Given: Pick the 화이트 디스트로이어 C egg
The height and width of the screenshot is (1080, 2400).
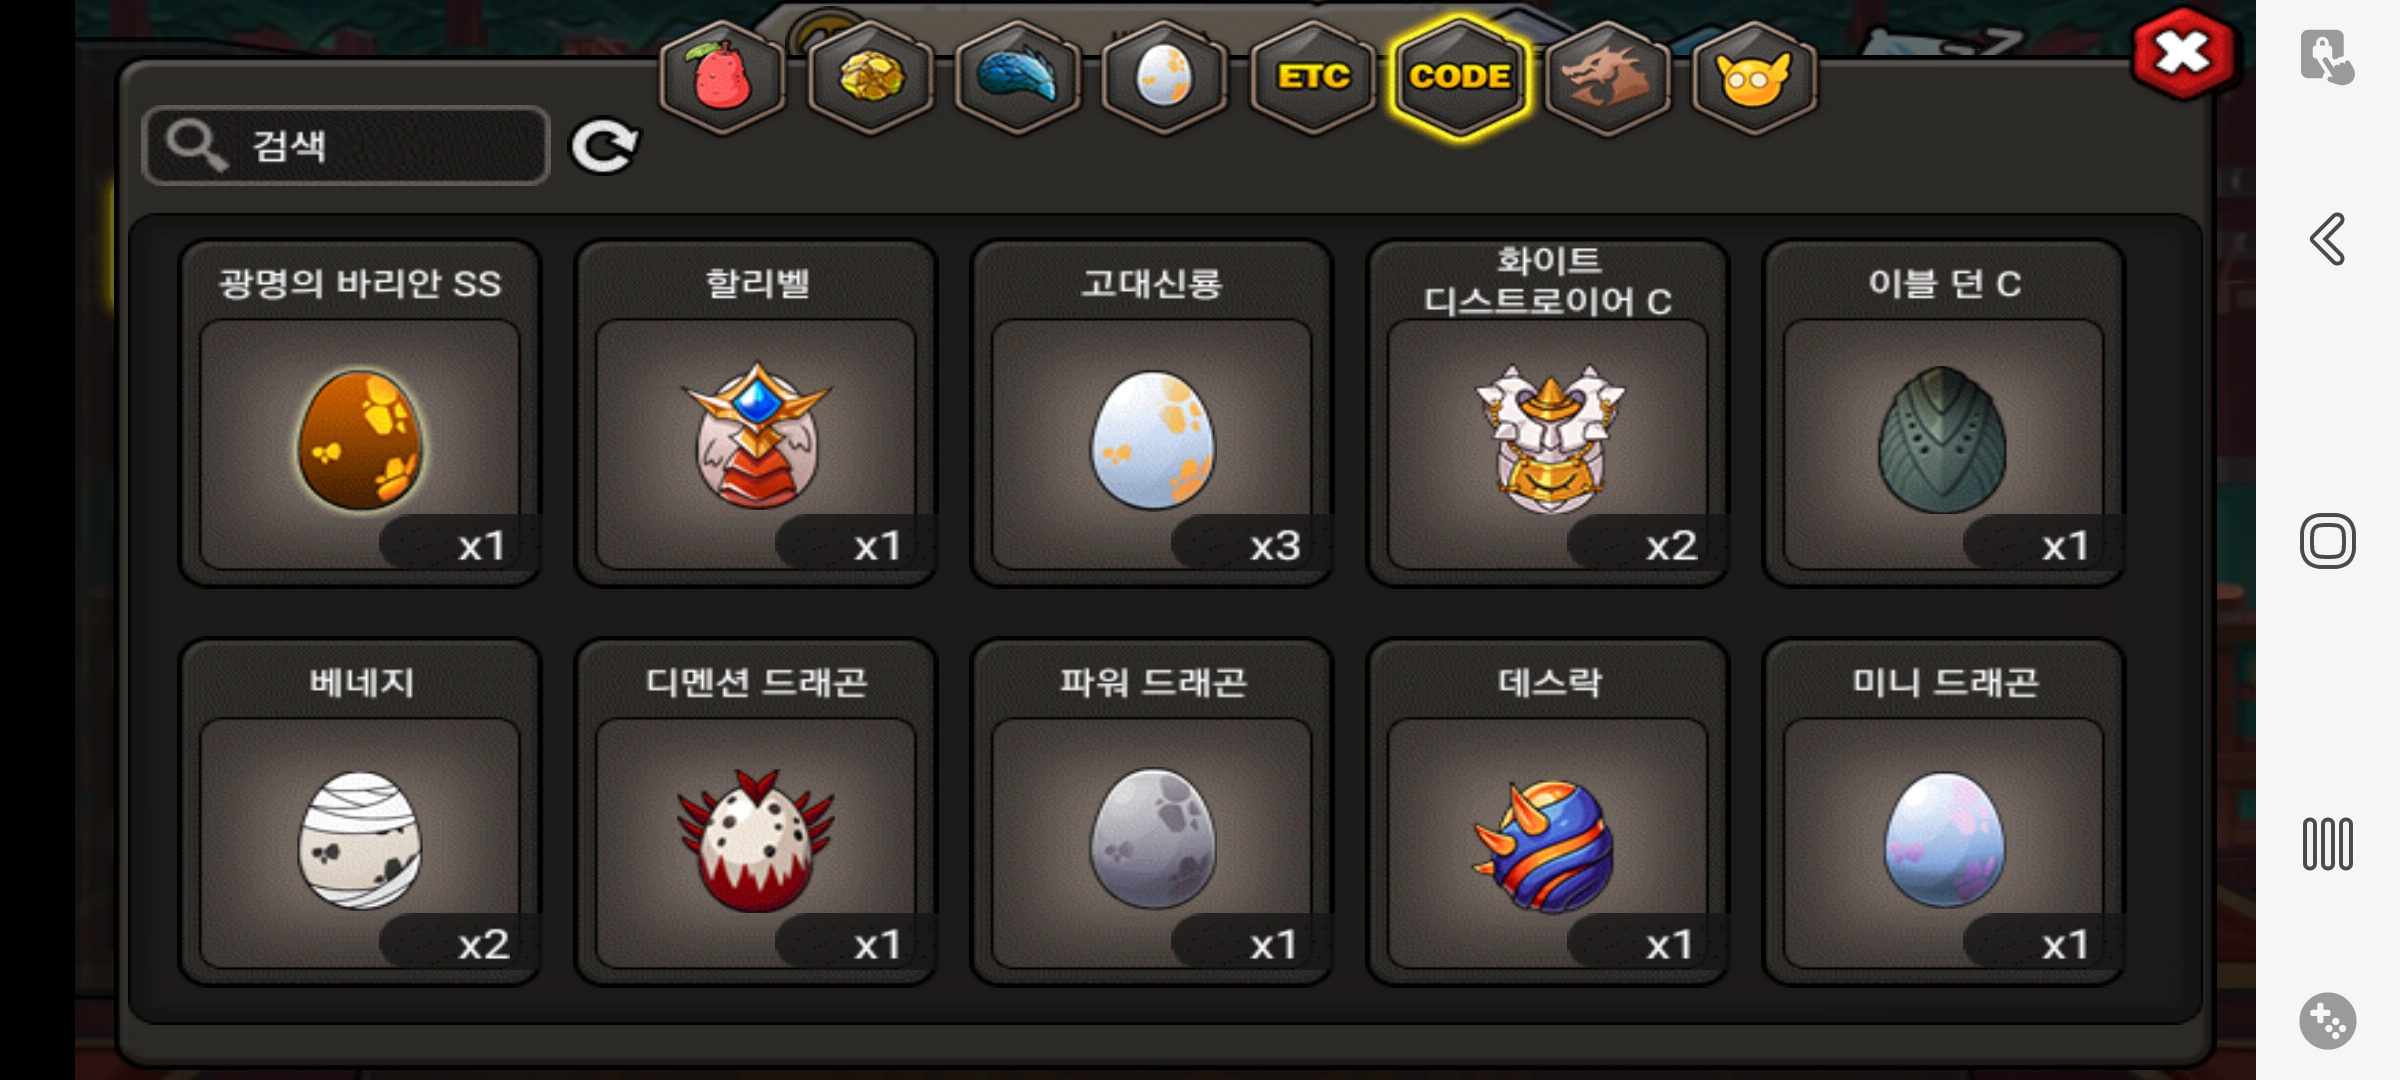Looking at the screenshot, I should coord(1548,413).
